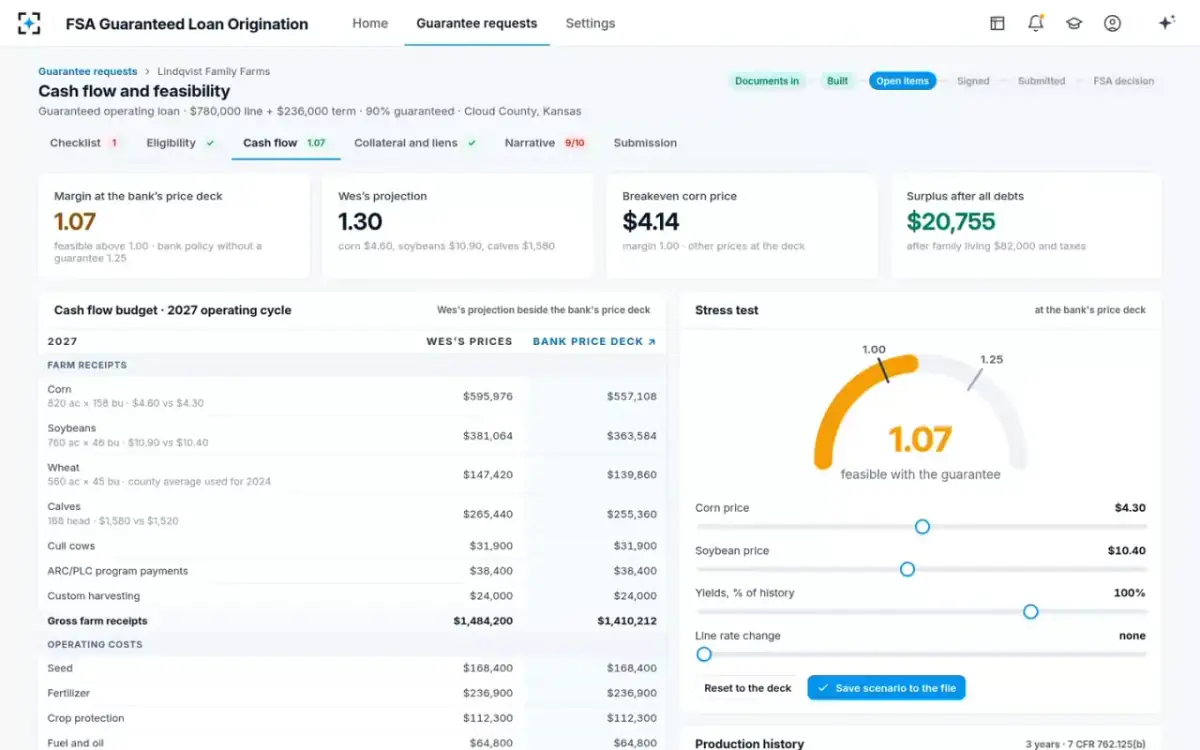The width and height of the screenshot is (1200, 750).
Task: Open Collateral and liens tab
Action: click(x=415, y=143)
